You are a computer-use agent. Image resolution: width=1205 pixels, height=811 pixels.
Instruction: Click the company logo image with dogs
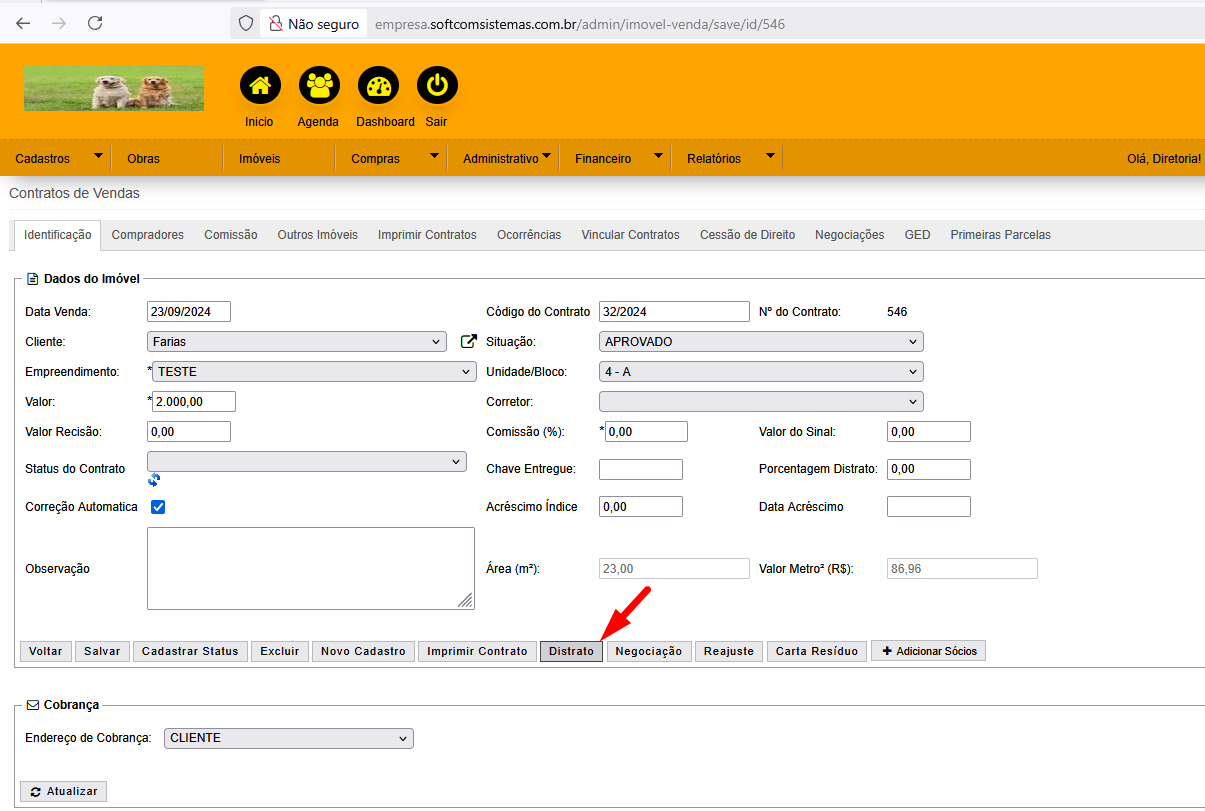(x=114, y=88)
